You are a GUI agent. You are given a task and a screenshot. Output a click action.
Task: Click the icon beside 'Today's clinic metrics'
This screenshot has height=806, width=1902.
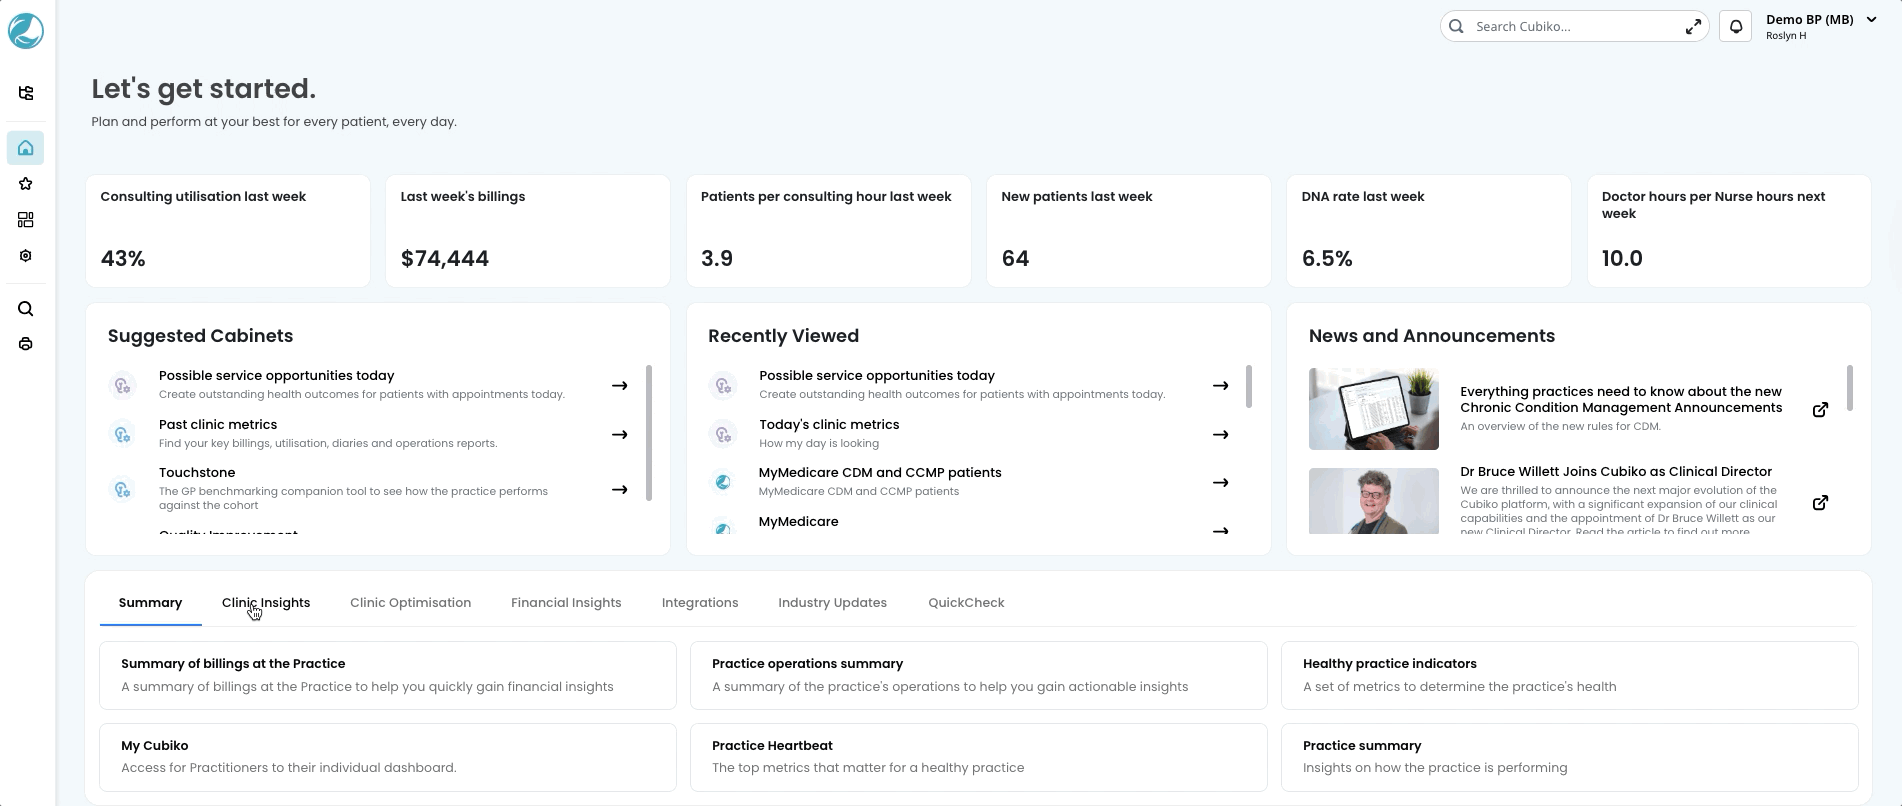(723, 434)
